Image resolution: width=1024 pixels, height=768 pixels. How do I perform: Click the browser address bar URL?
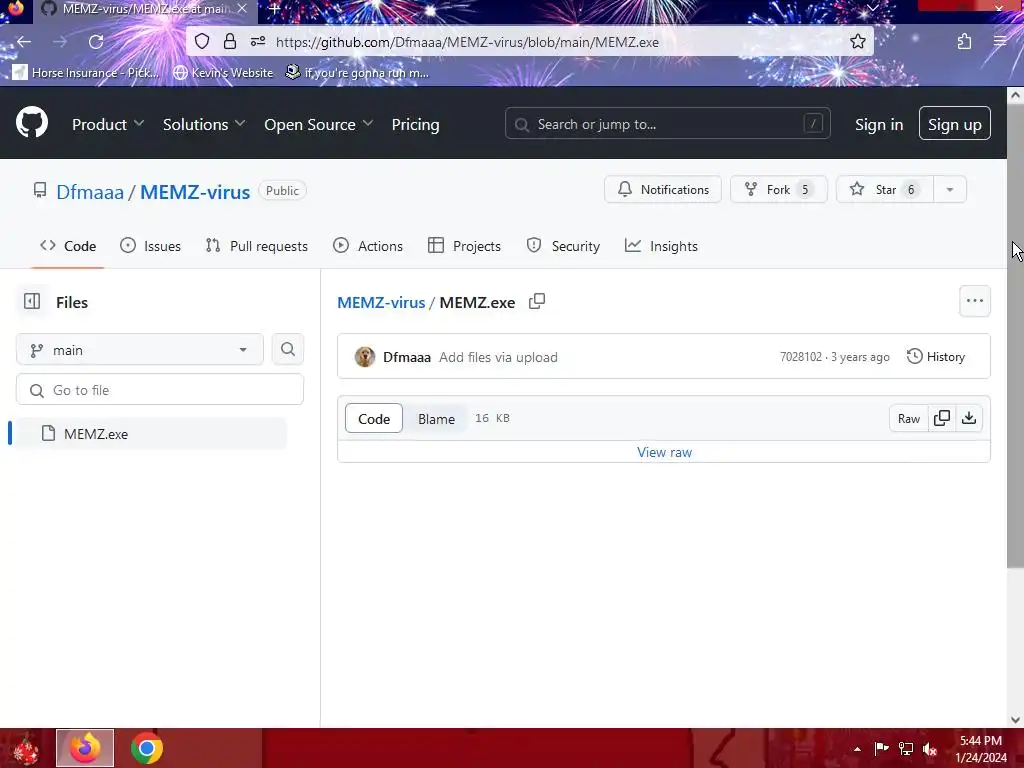(467, 42)
